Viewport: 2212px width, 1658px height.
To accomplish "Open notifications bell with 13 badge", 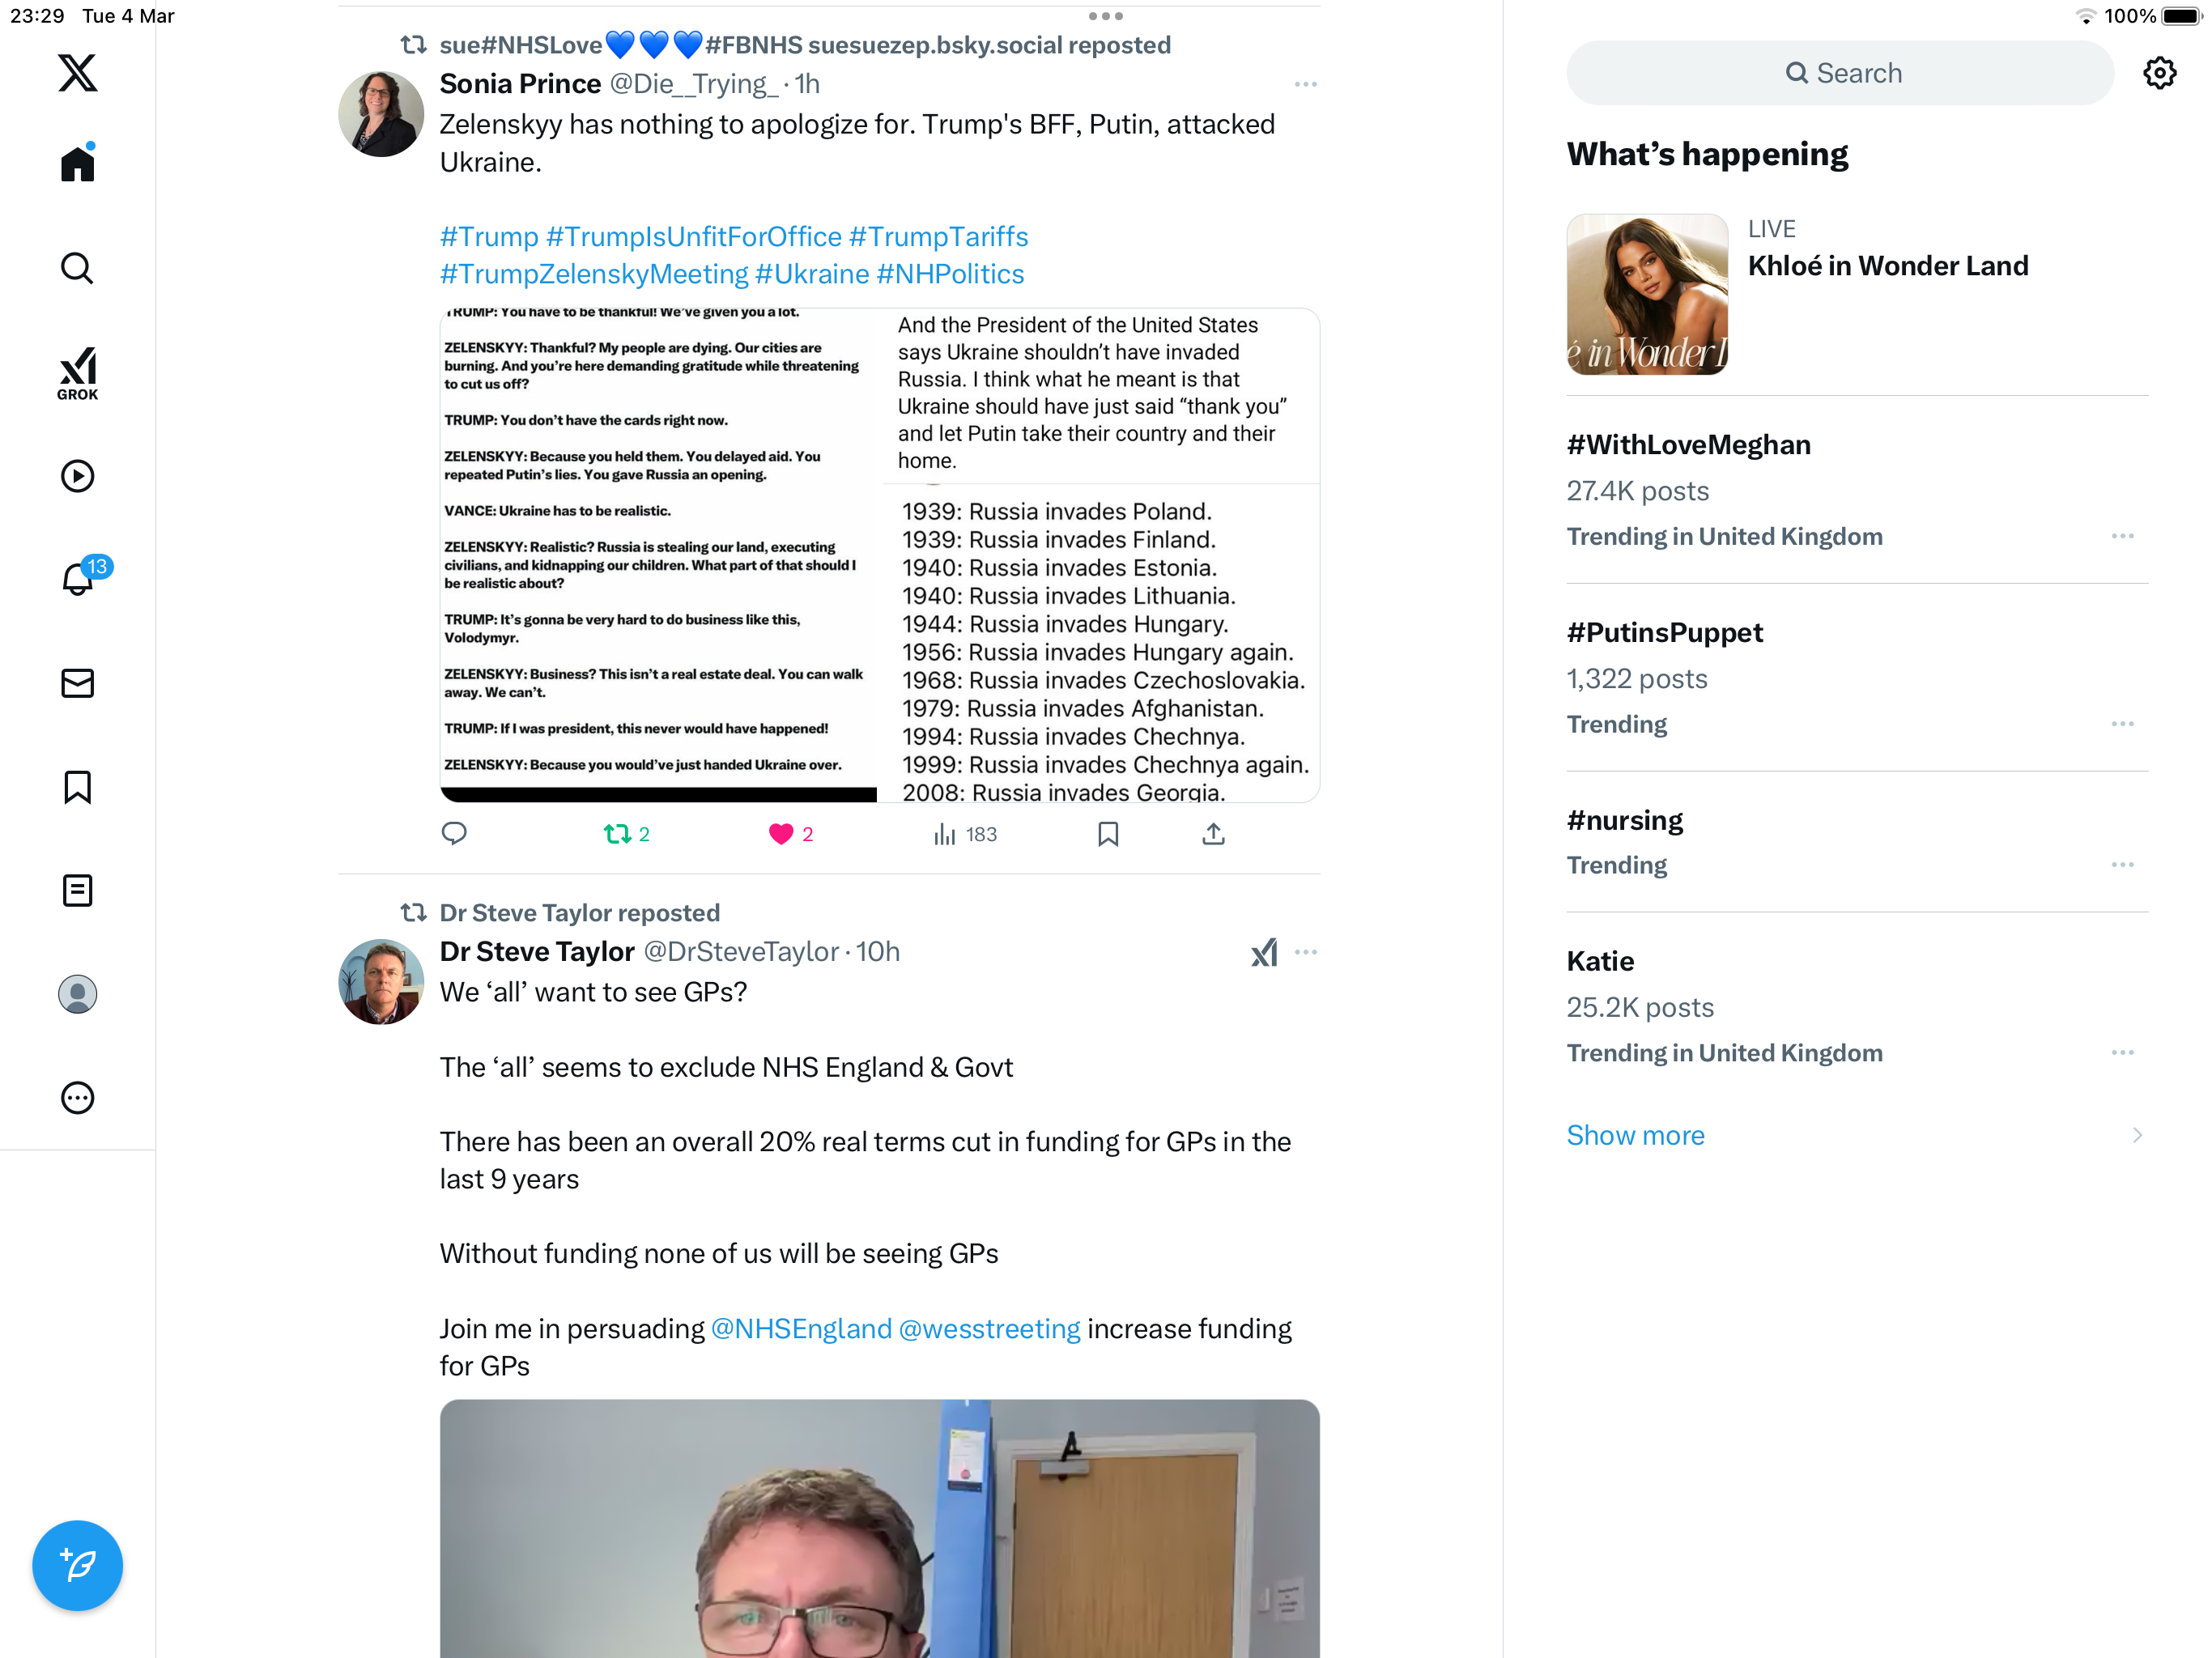I will point(78,579).
